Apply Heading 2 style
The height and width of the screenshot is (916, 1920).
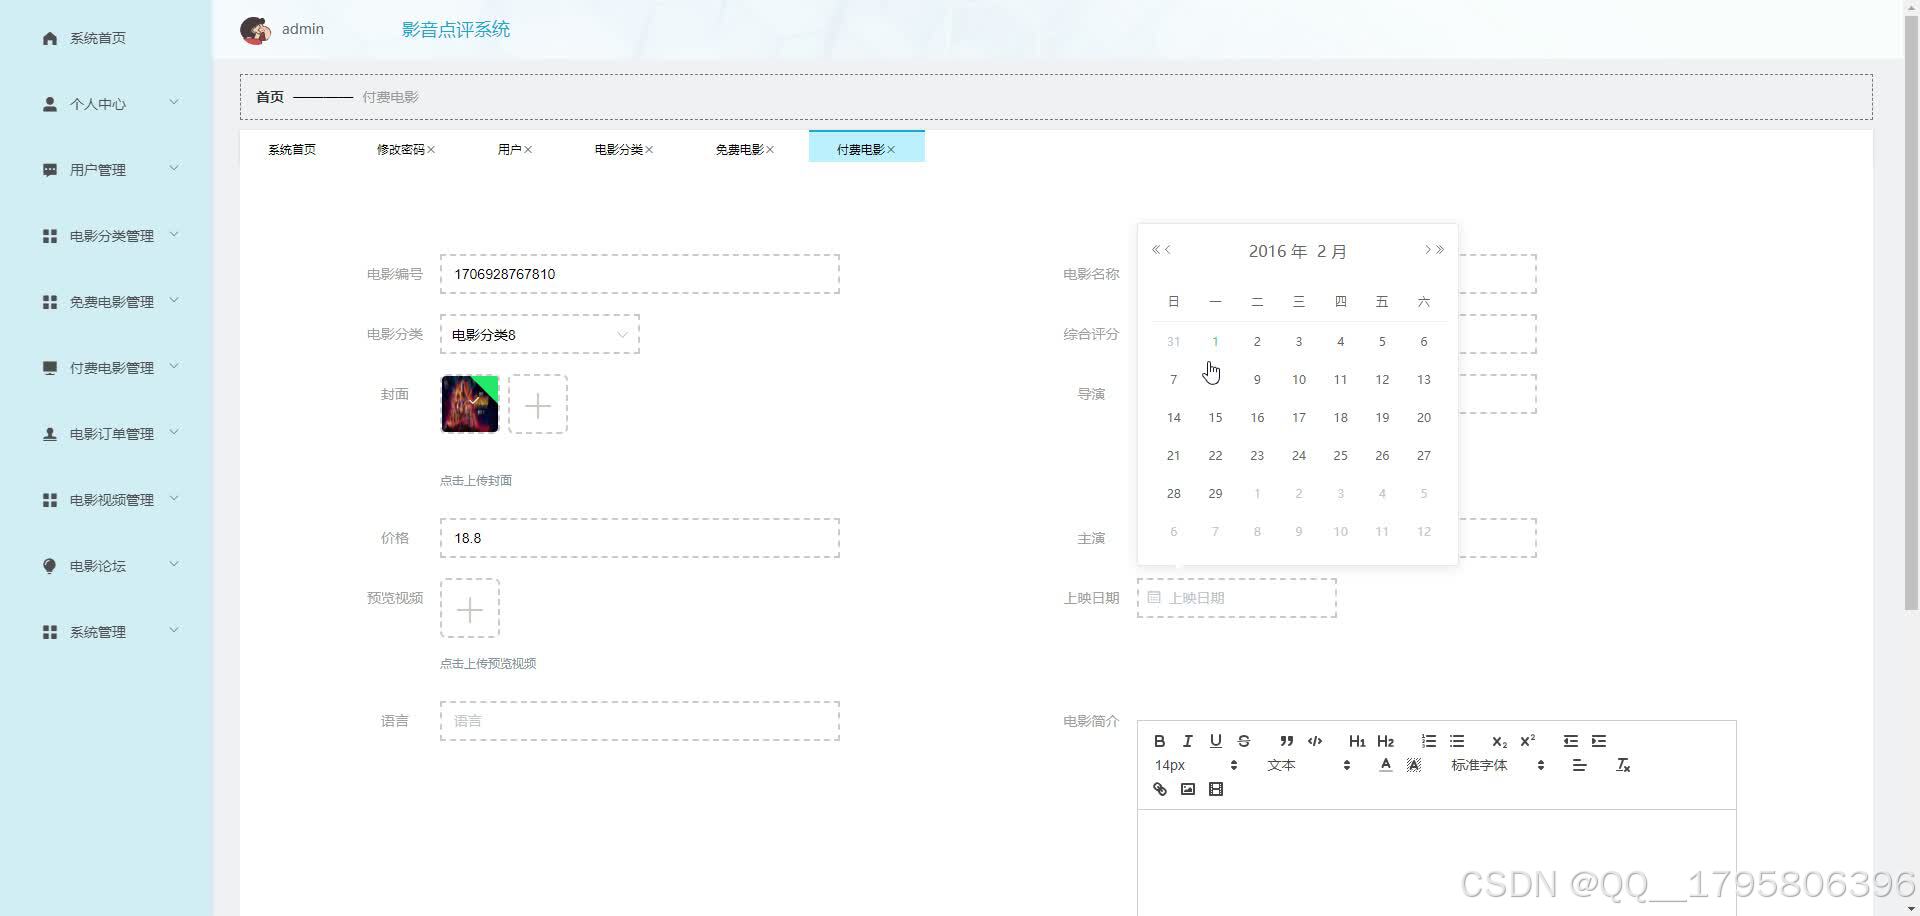click(1384, 741)
